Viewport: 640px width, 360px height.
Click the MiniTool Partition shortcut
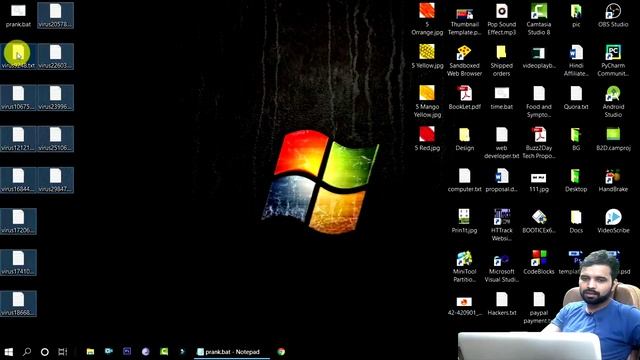tap(464, 267)
